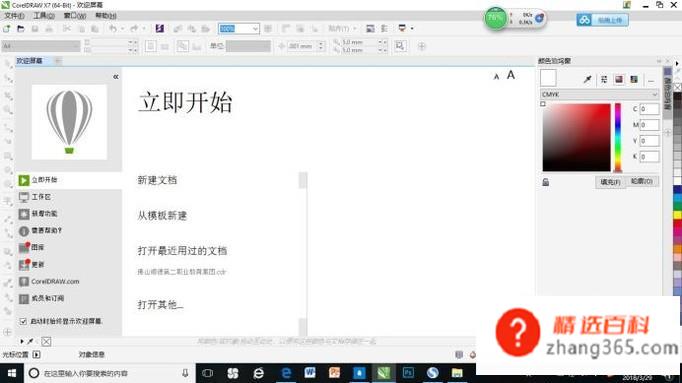682x383 pixels.
Task: Click 立即开始 green play icon
Action: tap(23, 180)
